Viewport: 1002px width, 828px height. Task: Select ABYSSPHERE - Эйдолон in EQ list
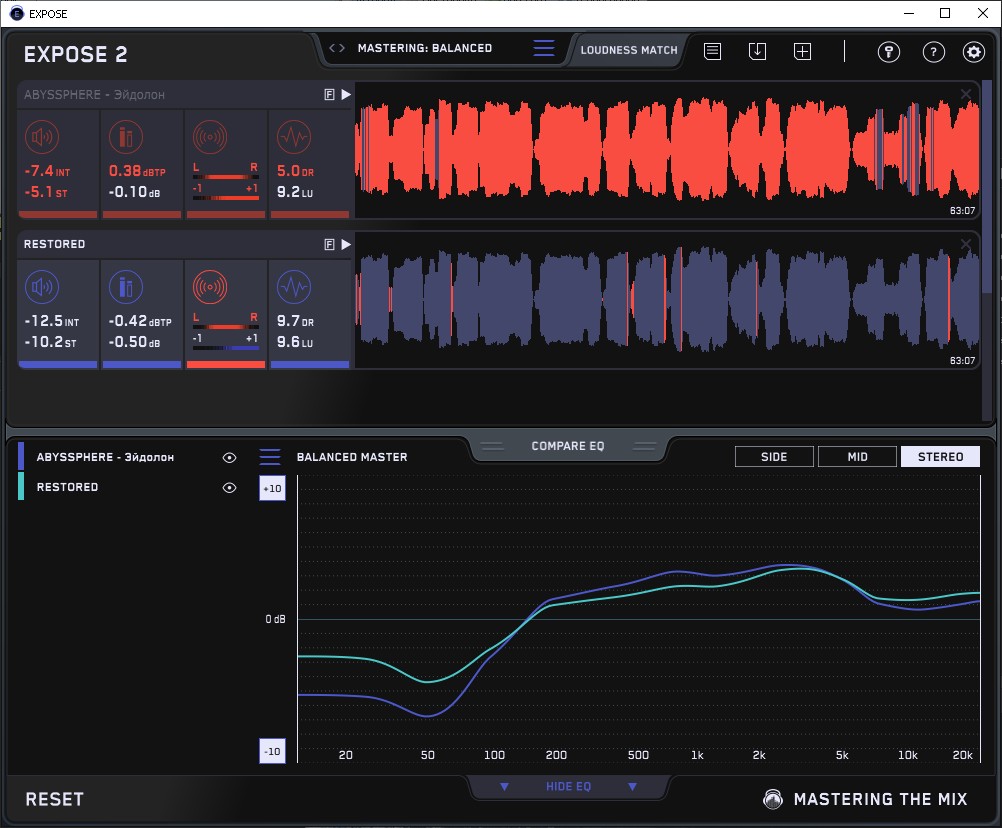pyautogui.click(x=105, y=457)
